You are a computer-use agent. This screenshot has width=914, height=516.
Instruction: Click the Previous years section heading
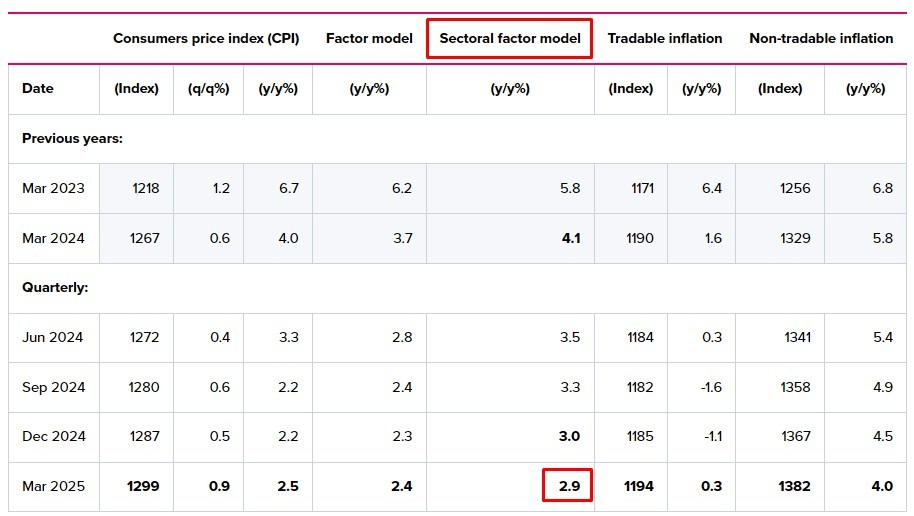[x=72, y=139]
